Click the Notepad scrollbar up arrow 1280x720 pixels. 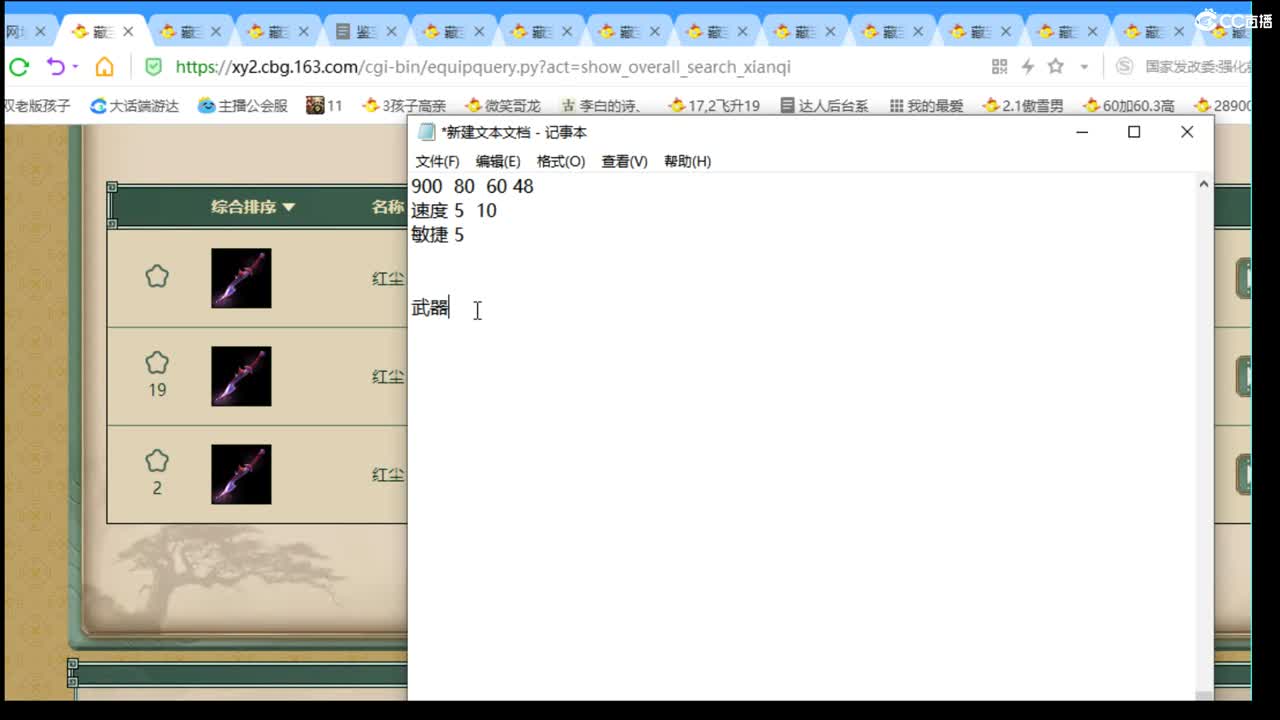(1203, 184)
